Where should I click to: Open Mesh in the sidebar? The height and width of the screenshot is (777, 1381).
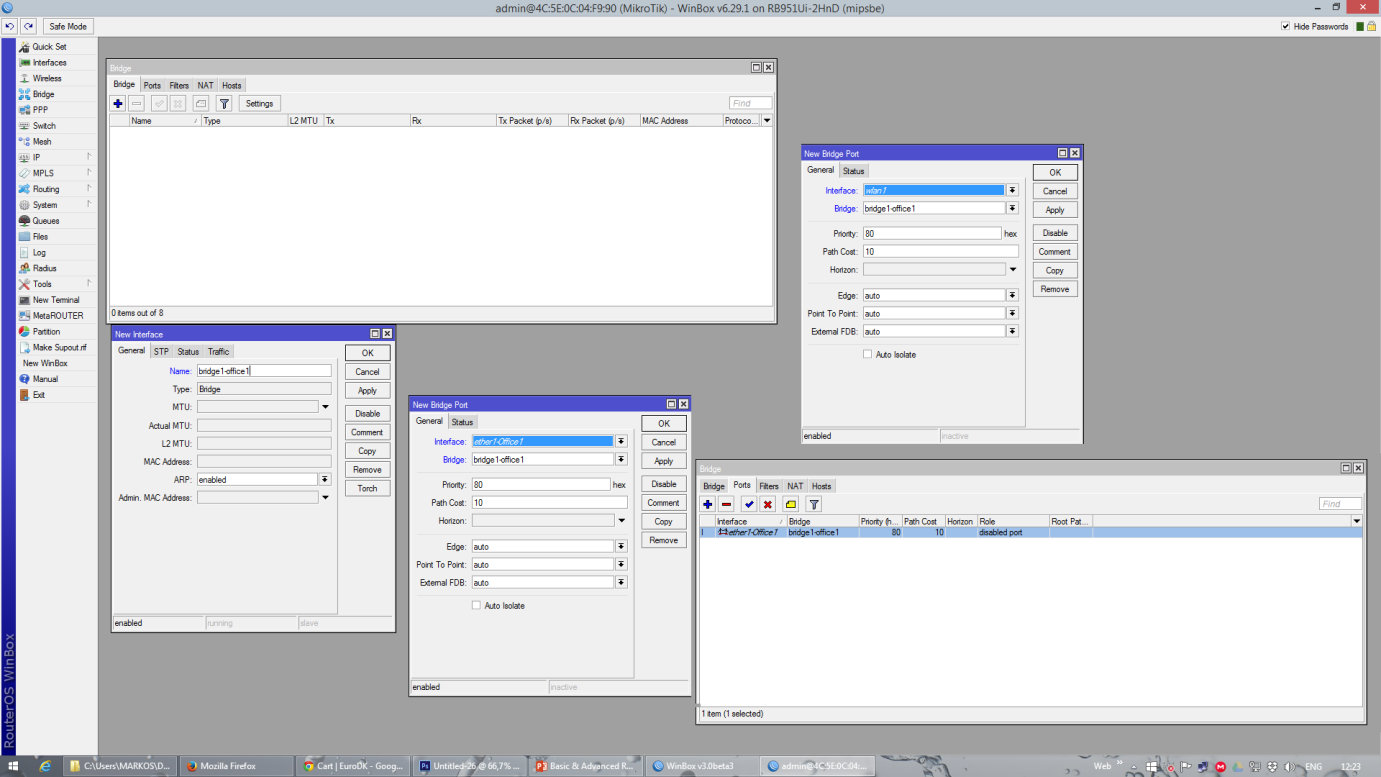pos(41,142)
